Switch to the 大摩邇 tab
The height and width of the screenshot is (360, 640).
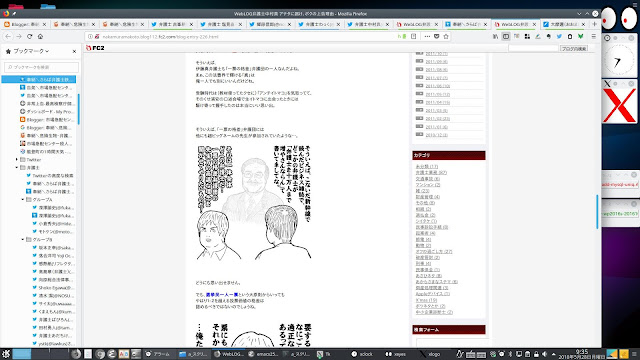click(564, 24)
